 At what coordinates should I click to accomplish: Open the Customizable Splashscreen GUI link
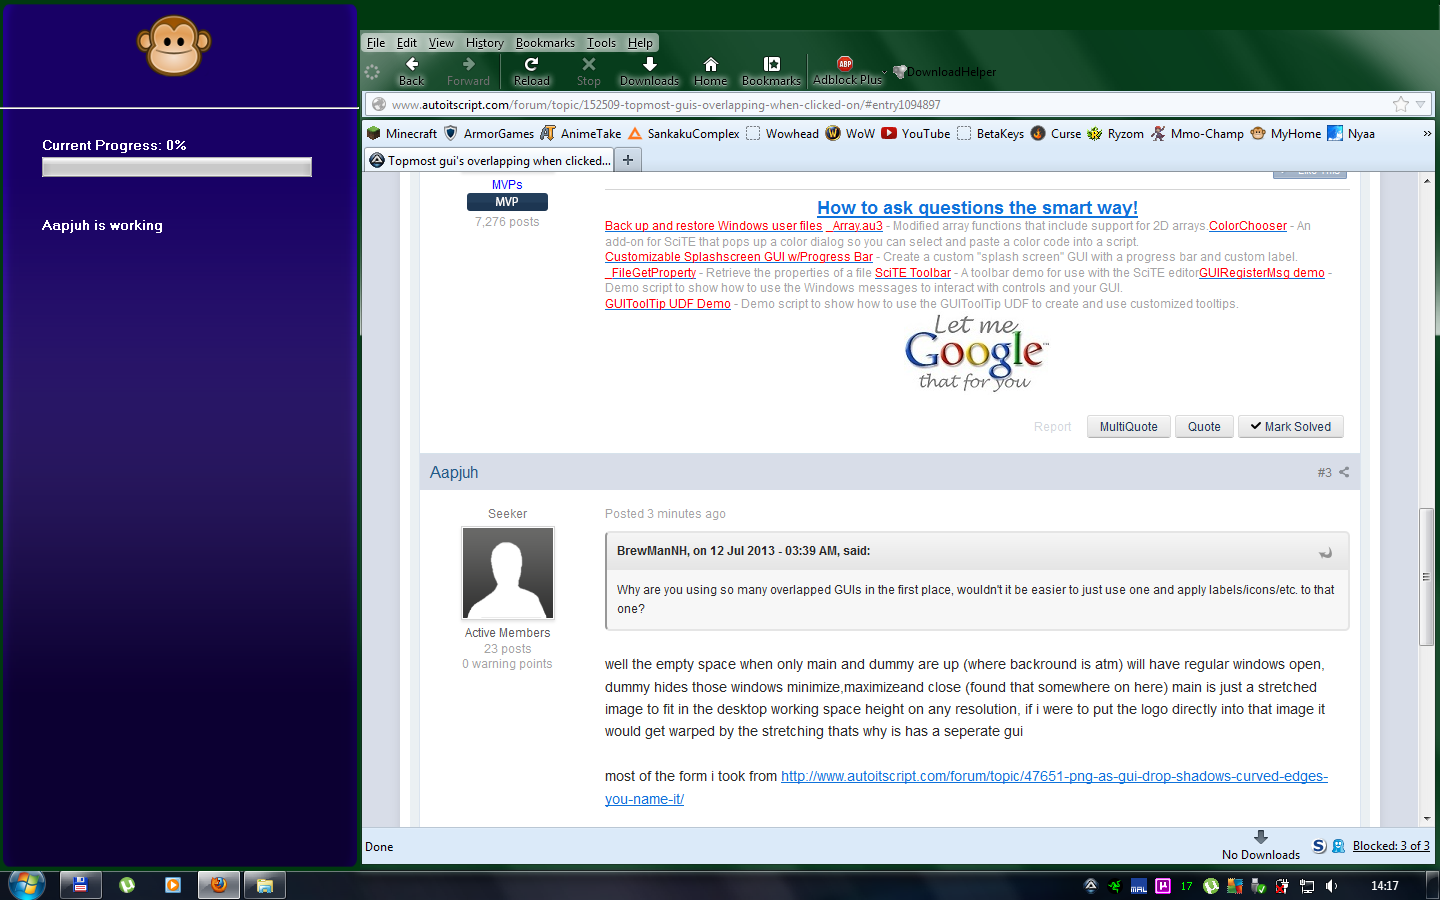[738, 257]
